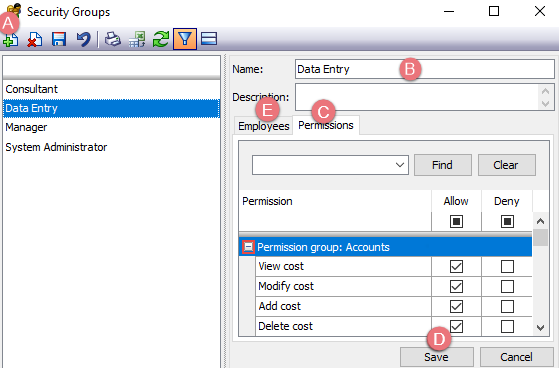Click the group list filter row field
The width and height of the screenshot is (559, 368).
point(111,66)
